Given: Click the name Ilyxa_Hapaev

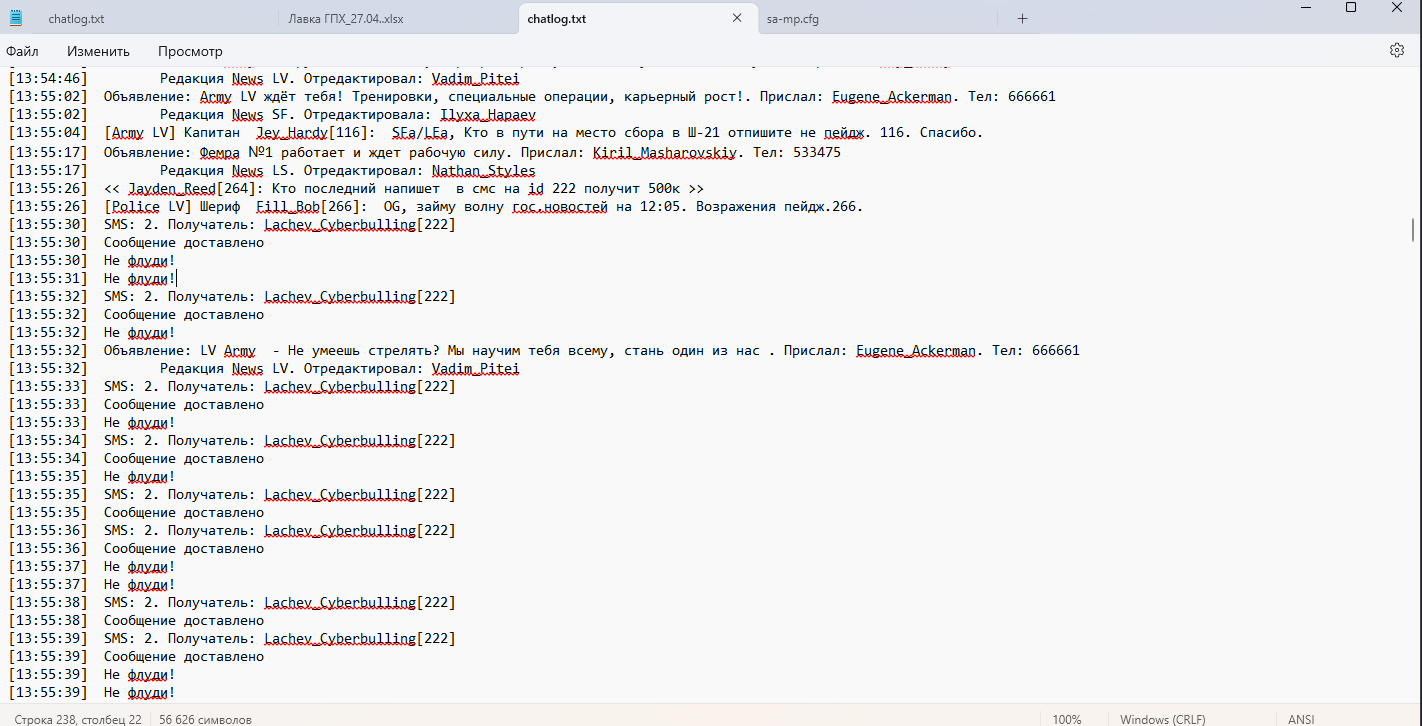Looking at the screenshot, I should [488, 115].
